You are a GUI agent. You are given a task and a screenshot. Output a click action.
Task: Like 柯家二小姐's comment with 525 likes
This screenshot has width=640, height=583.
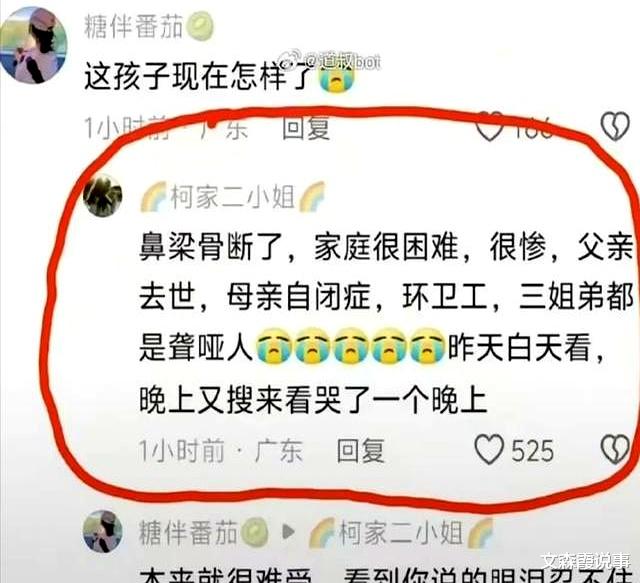point(489,449)
